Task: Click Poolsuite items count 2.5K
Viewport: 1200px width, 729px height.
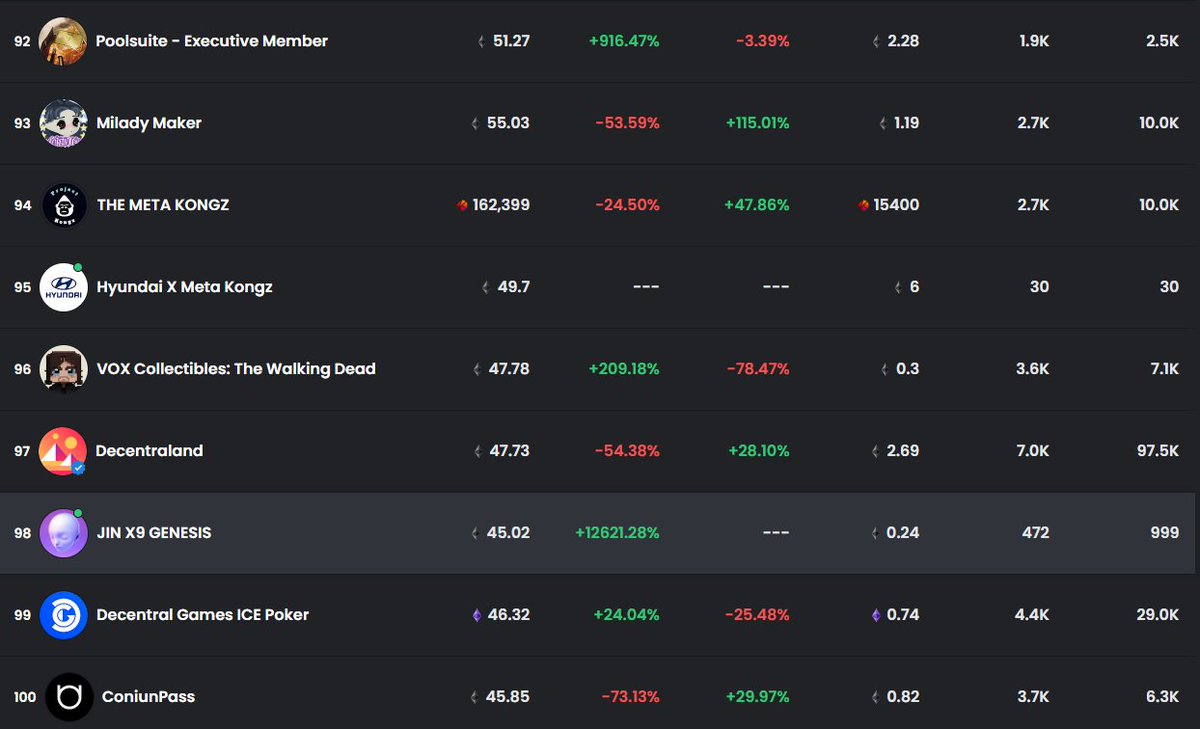Action: (x=1163, y=41)
